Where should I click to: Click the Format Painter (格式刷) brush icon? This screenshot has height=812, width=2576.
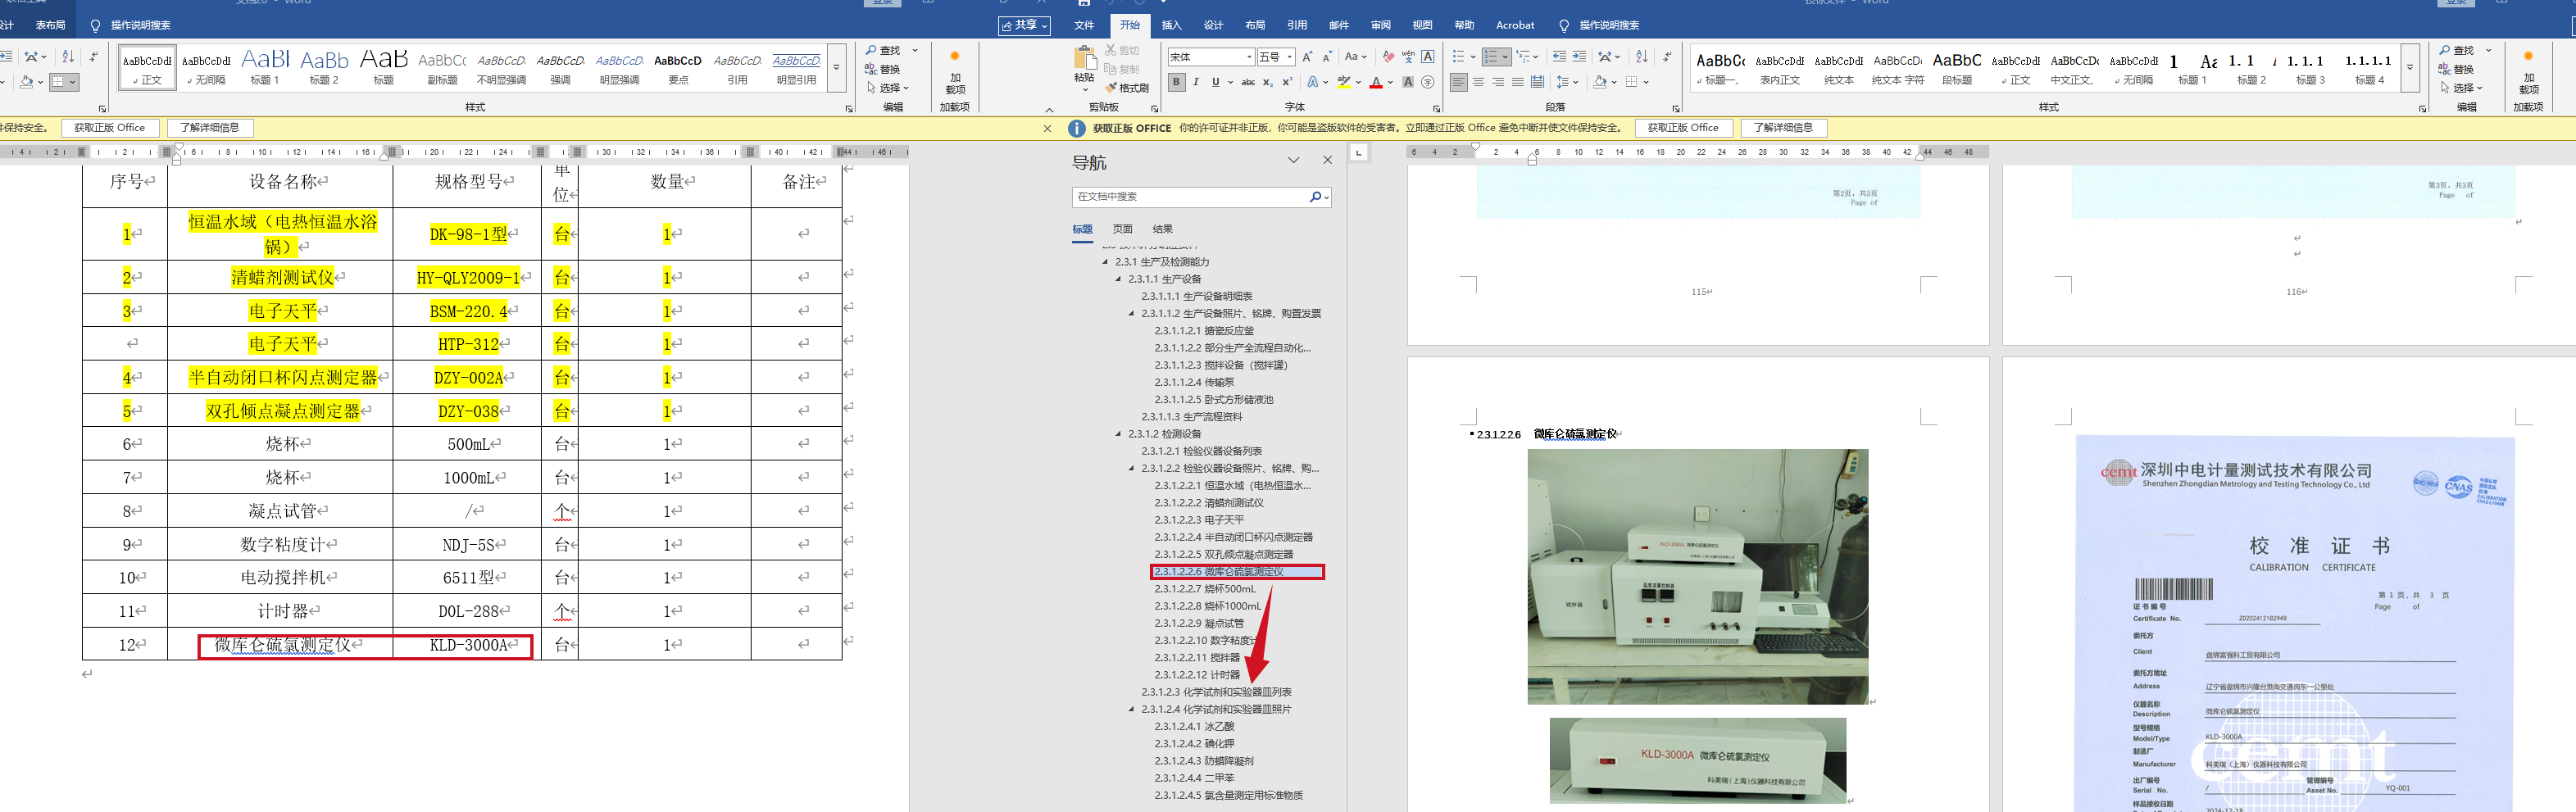click(1110, 88)
